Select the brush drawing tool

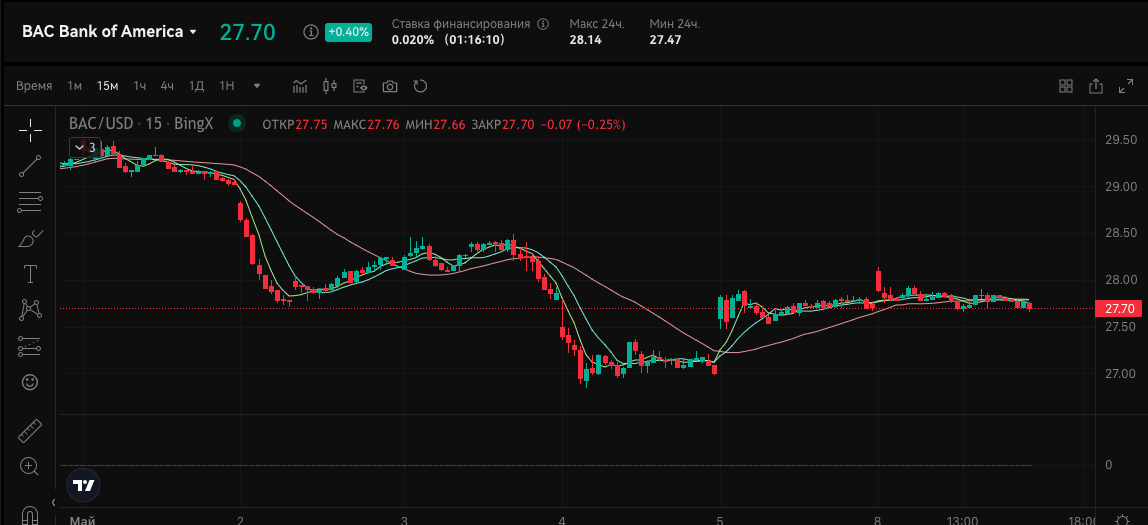tap(30, 239)
